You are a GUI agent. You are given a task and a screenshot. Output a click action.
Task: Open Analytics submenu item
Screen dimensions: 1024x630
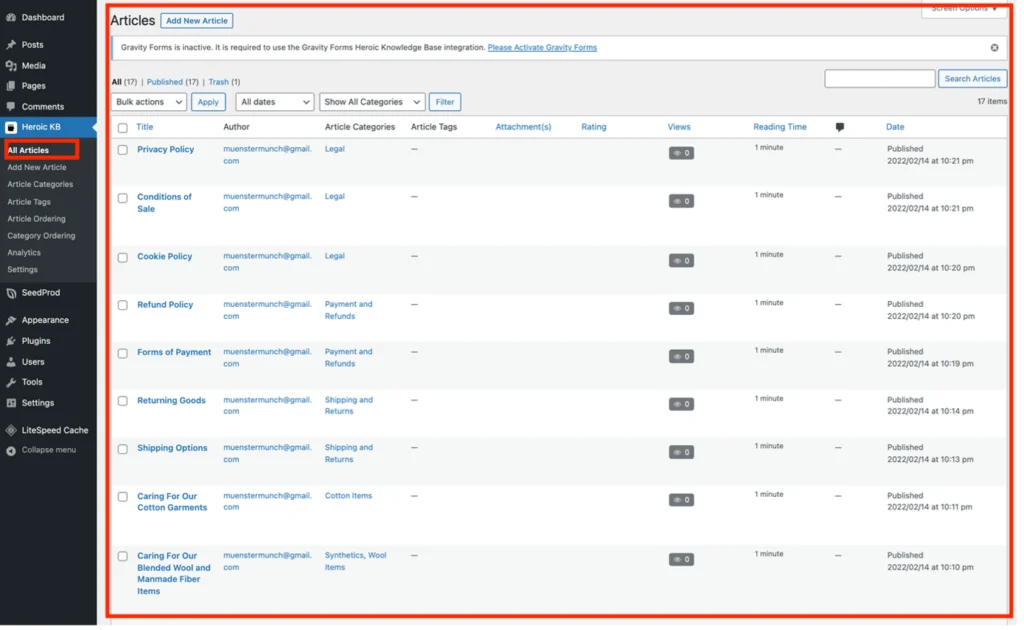click(24, 254)
